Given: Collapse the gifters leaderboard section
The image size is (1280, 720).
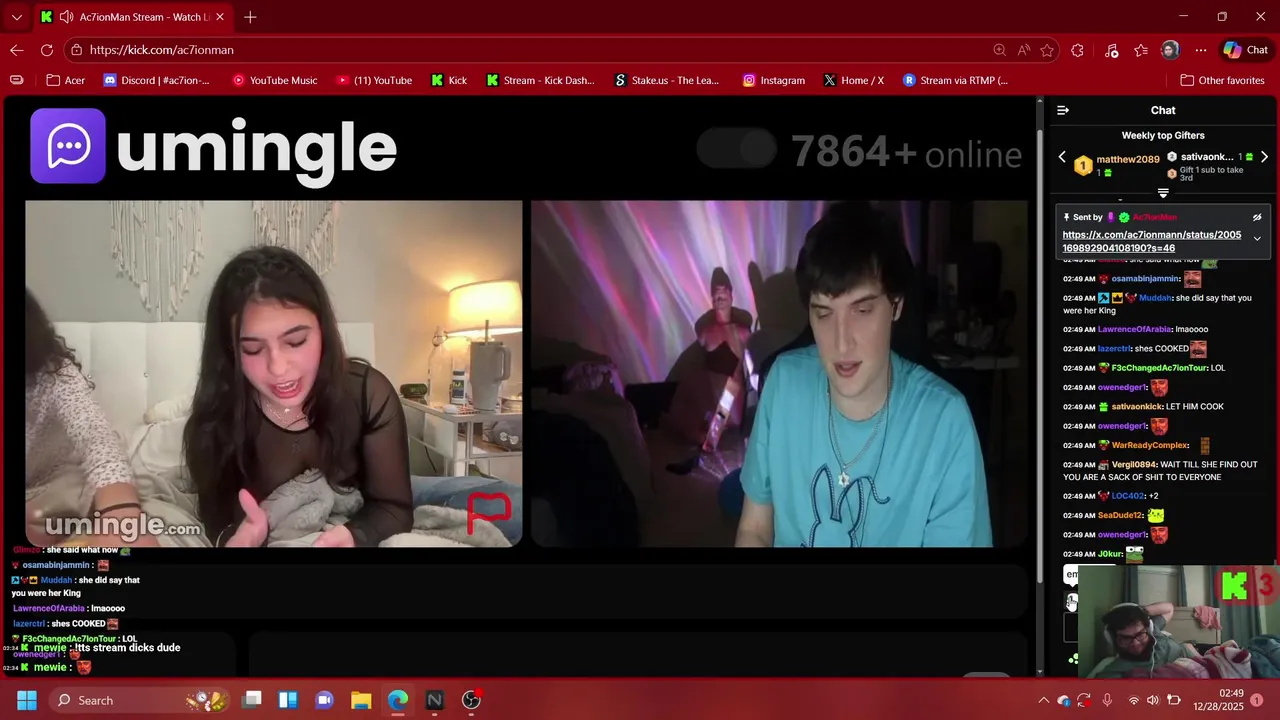Looking at the screenshot, I should click(x=1163, y=193).
